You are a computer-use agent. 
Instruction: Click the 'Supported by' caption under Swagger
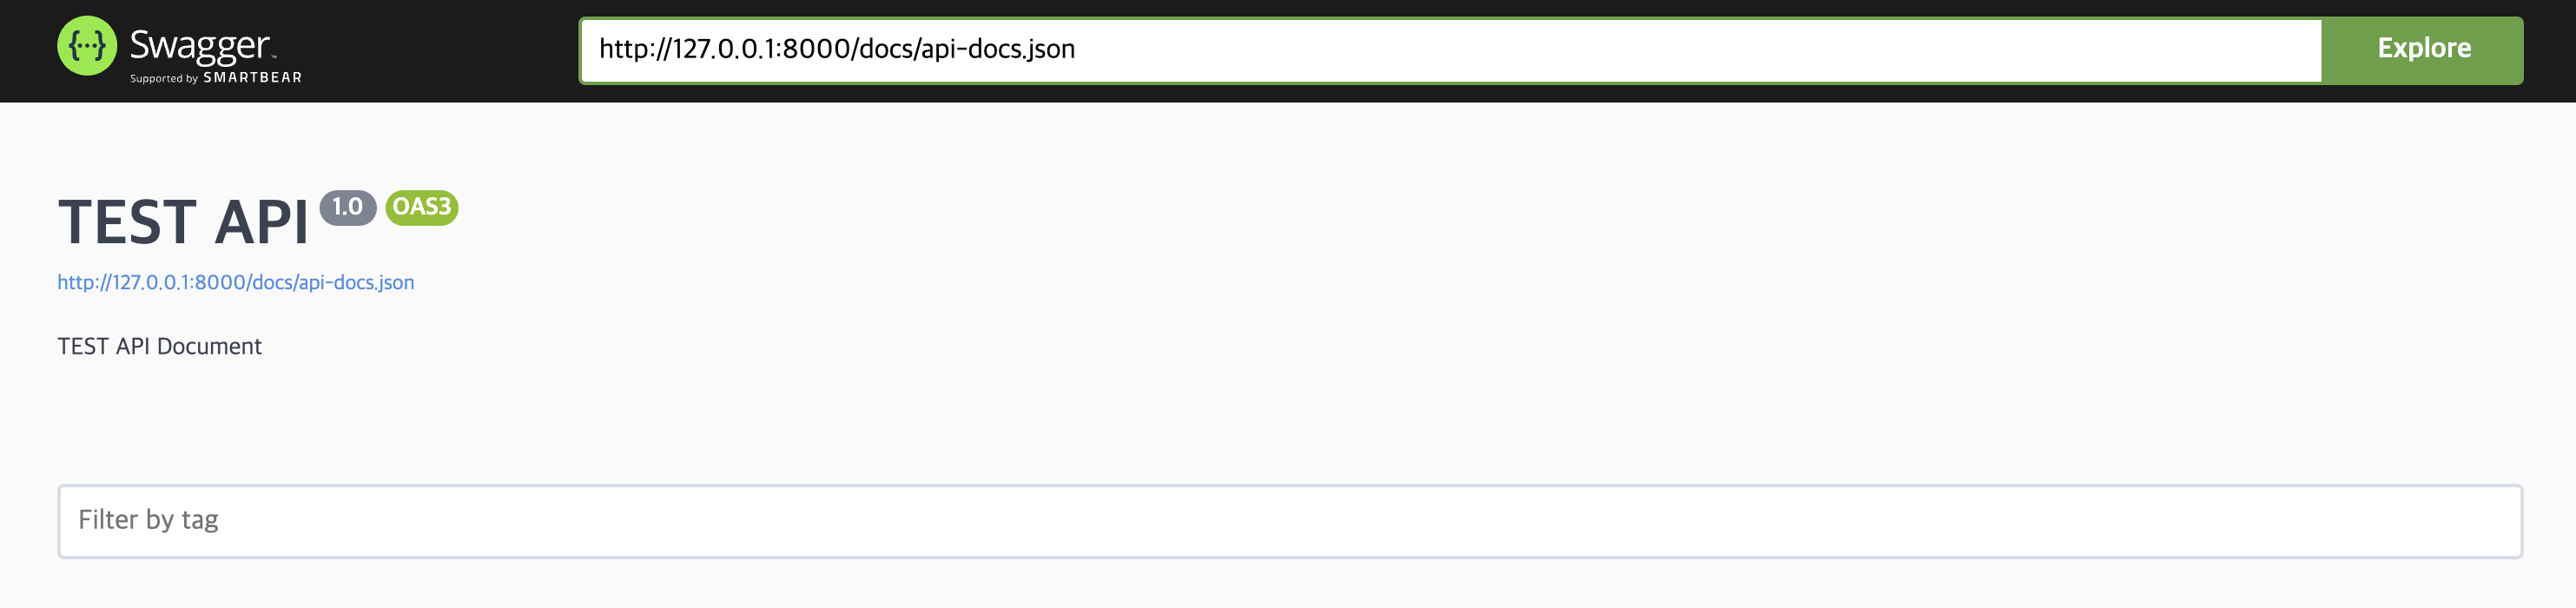click(x=164, y=79)
